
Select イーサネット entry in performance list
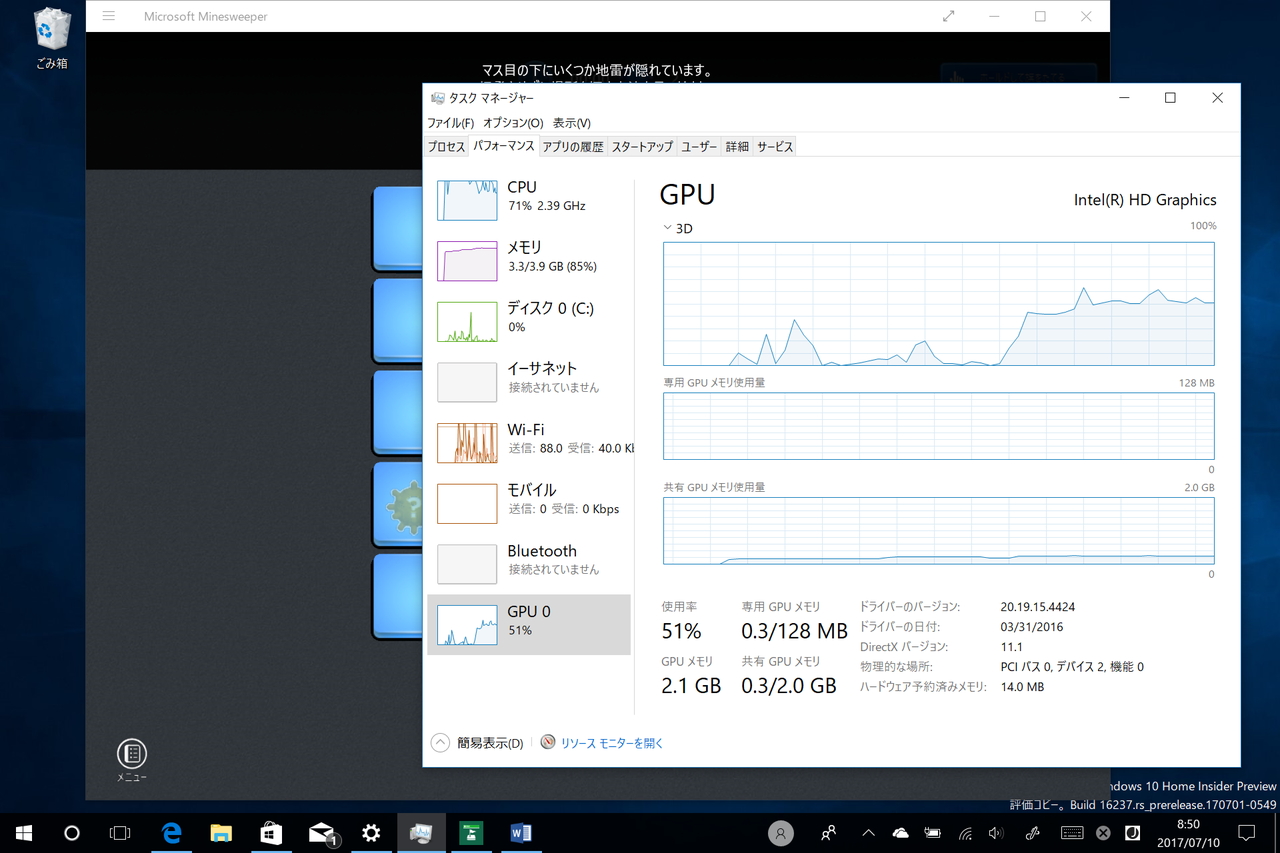tap(529, 381)
